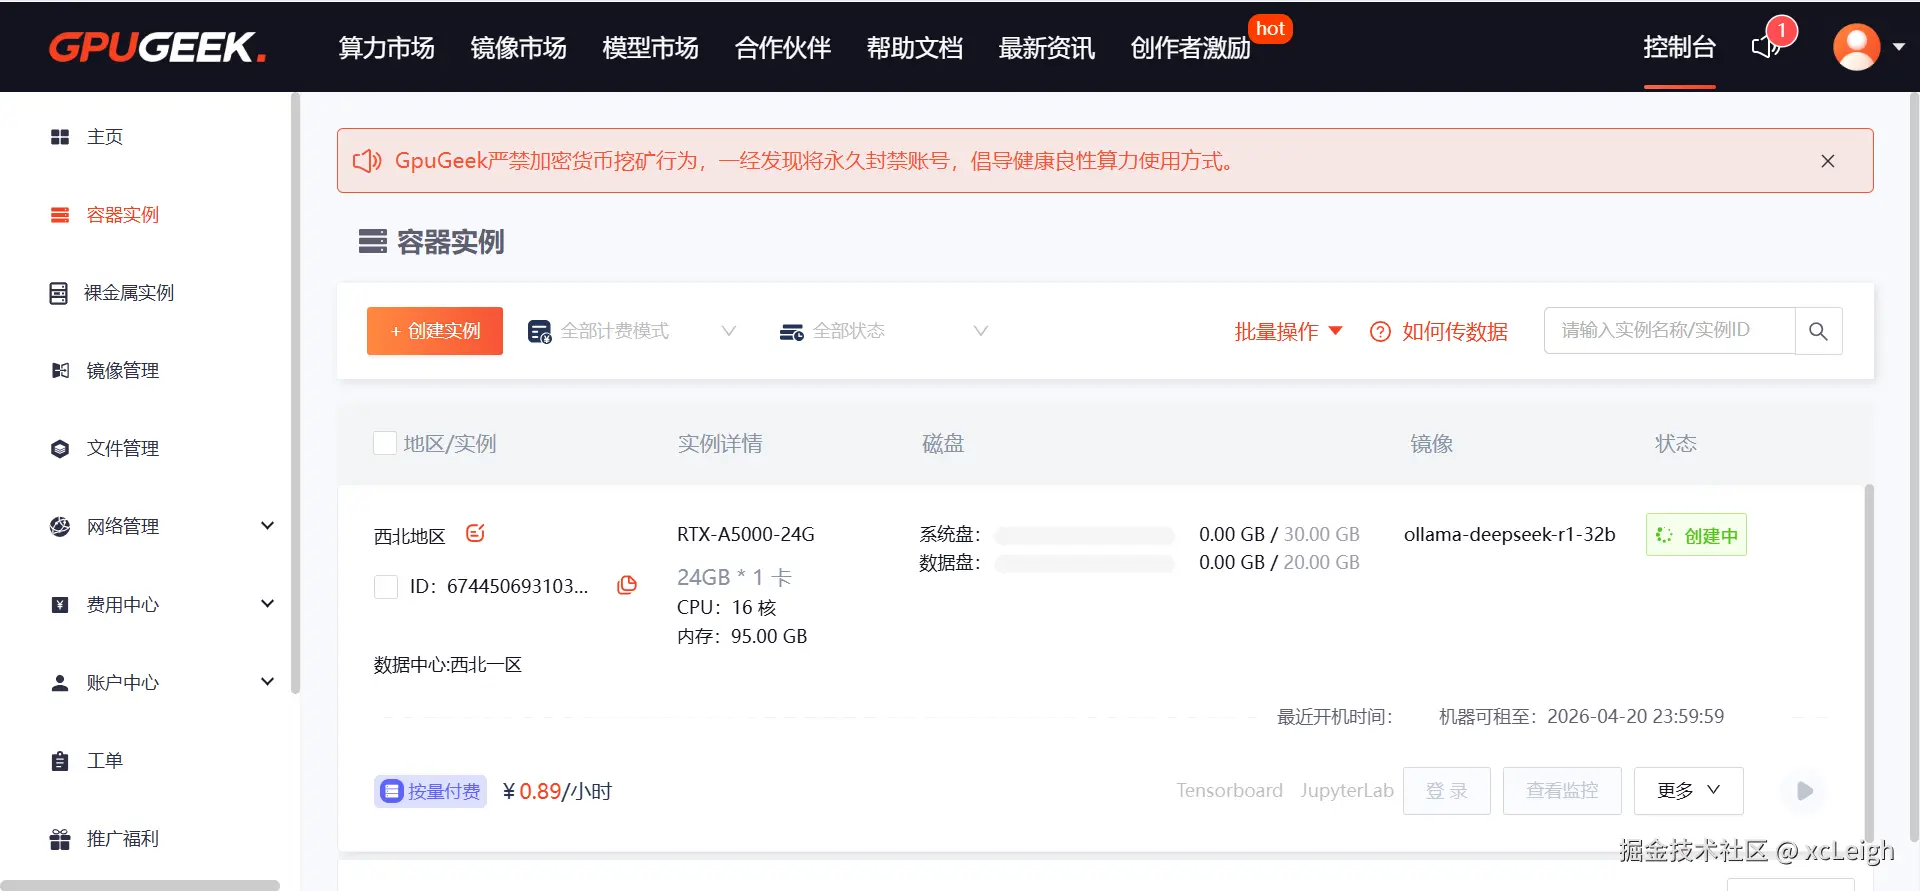
Task: Click the image name ollama-deepseek-r1-32b
Action: [1509, 535]
